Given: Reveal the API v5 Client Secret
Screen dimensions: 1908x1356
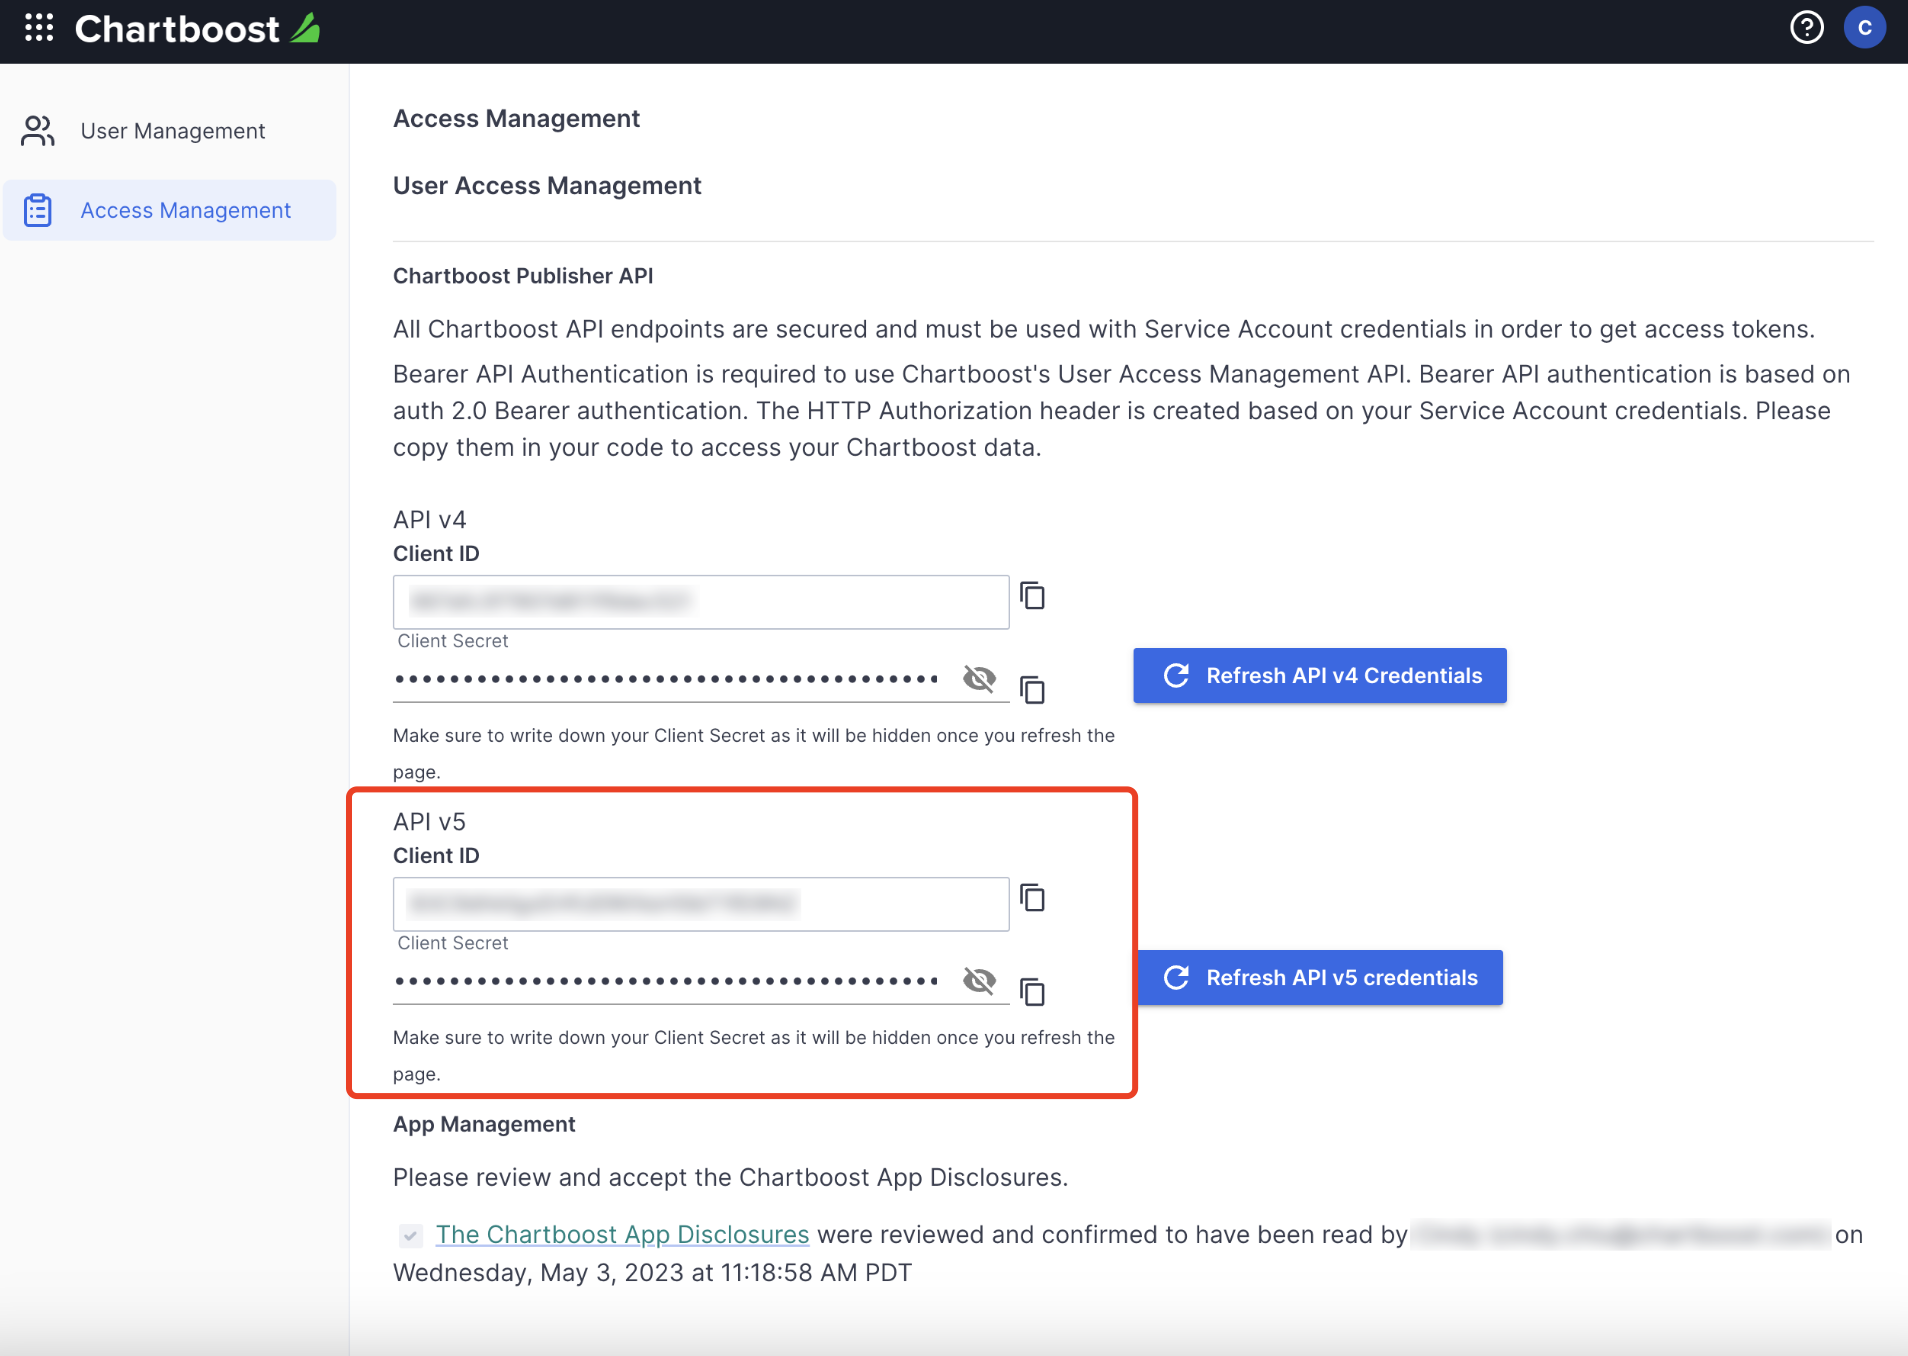Looking at the screenshot, I should [979, 981].
